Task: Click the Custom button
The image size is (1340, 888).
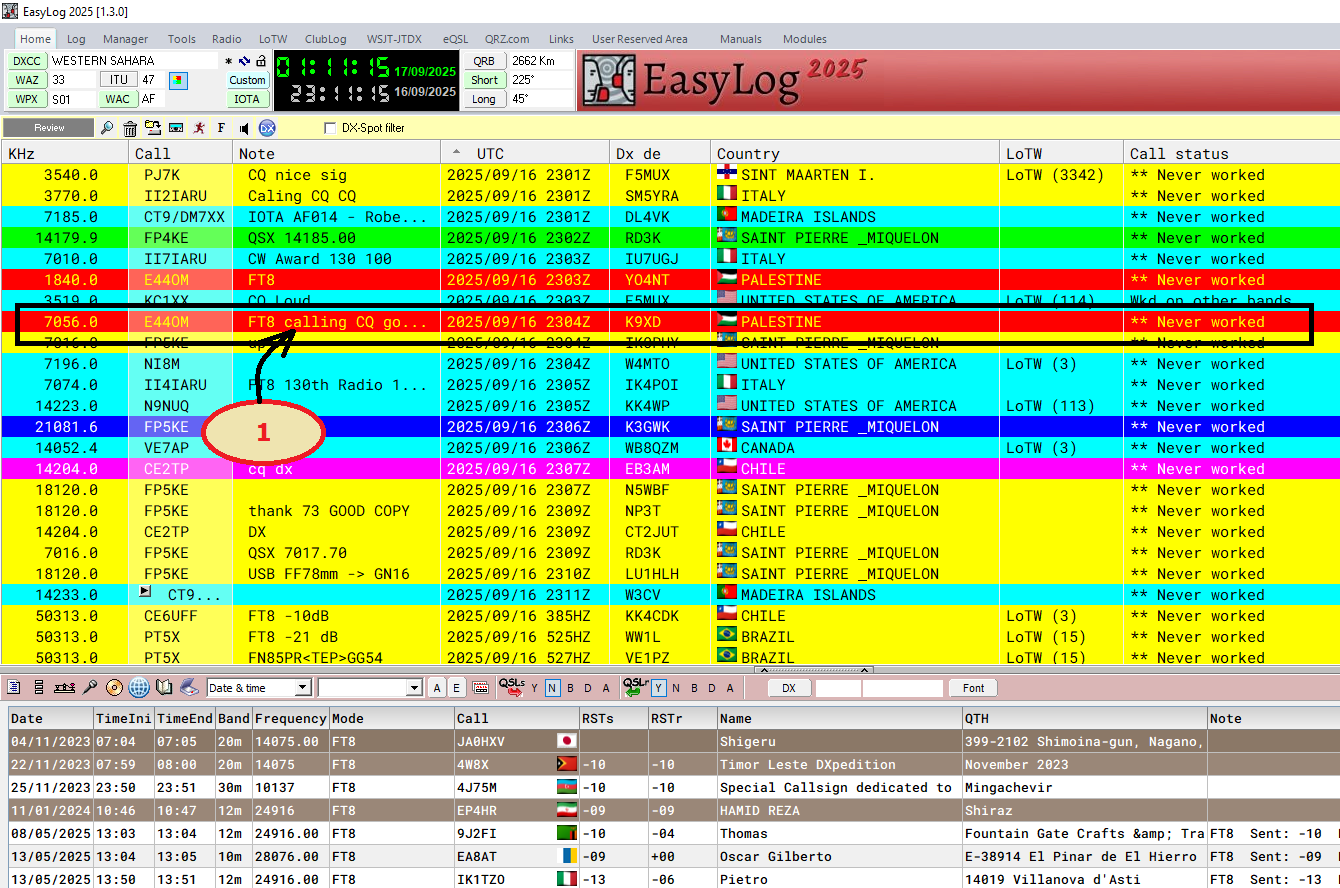Action: 247,80
